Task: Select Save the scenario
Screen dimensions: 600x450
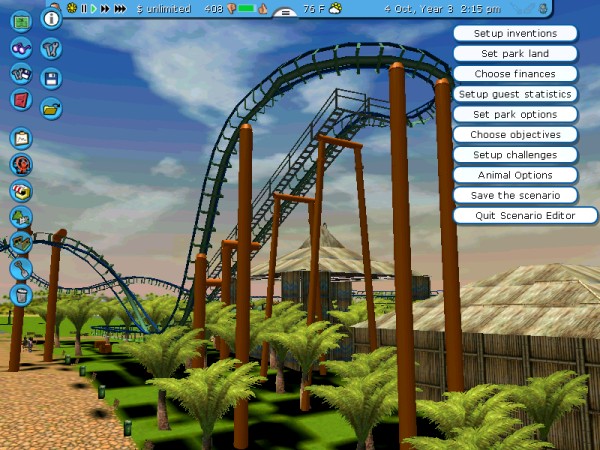Action: [x=515, y=196]
